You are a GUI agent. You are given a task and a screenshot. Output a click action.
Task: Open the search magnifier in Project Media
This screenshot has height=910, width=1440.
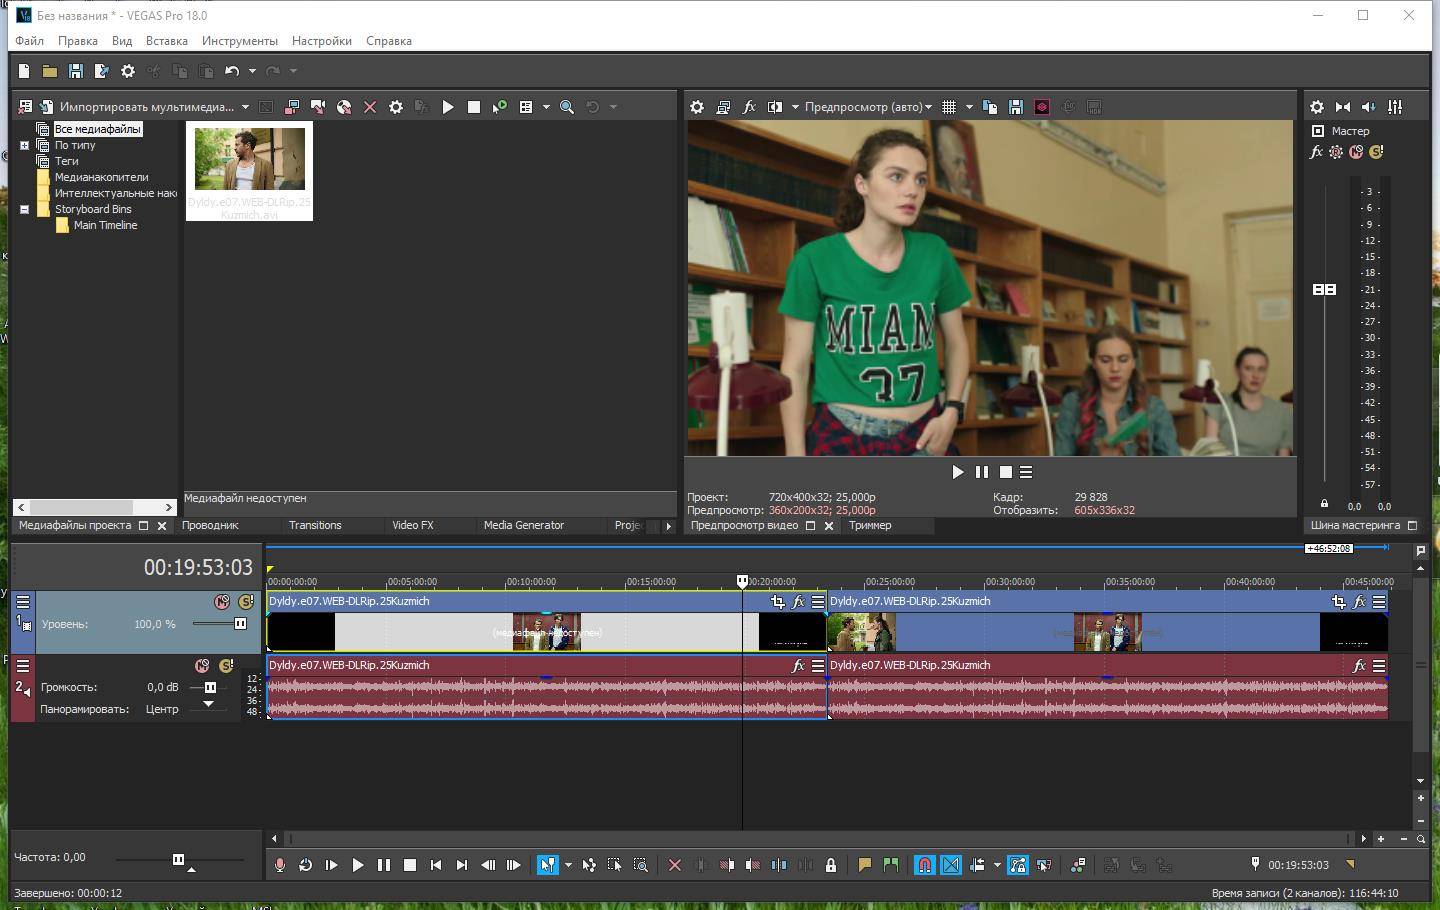[x=567, y=107]
